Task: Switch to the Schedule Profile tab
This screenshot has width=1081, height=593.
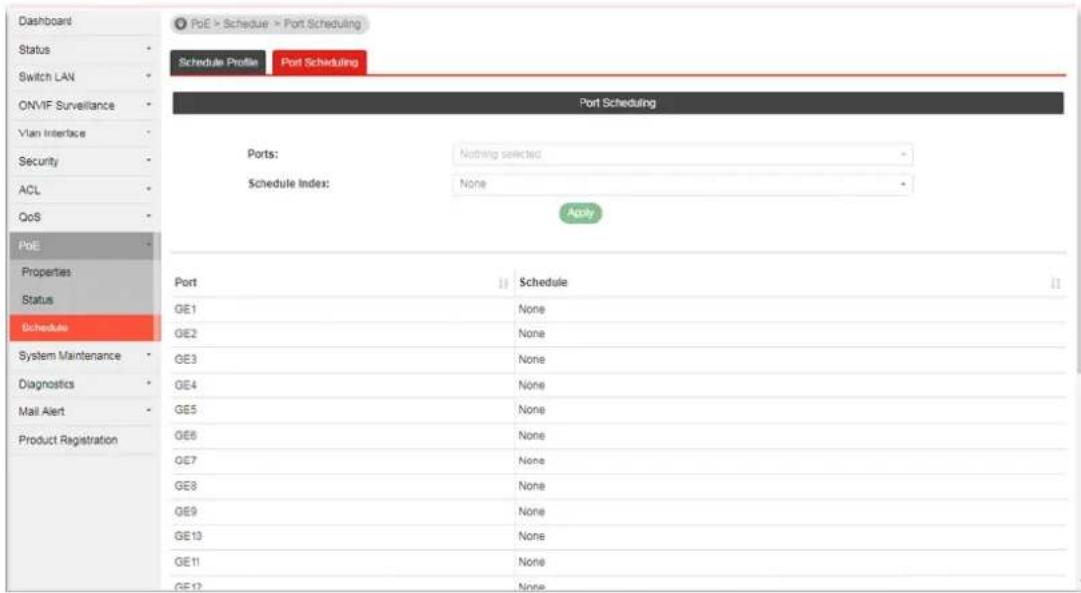Action: pos(218,62)
